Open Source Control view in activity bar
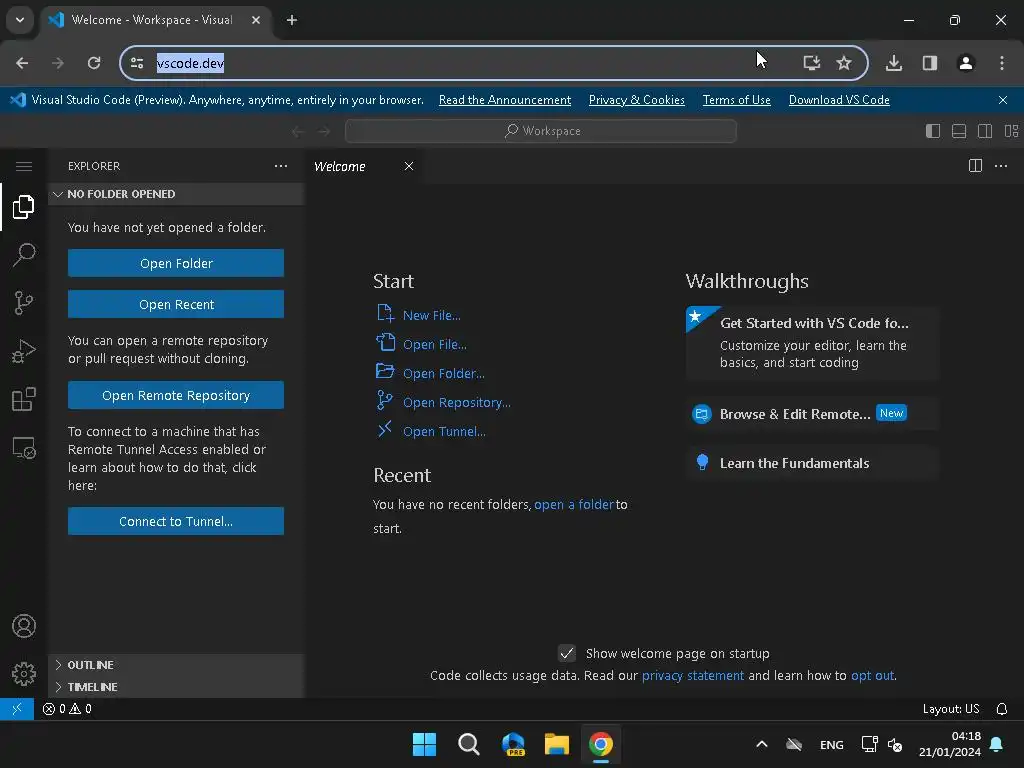 coord(24,303)
